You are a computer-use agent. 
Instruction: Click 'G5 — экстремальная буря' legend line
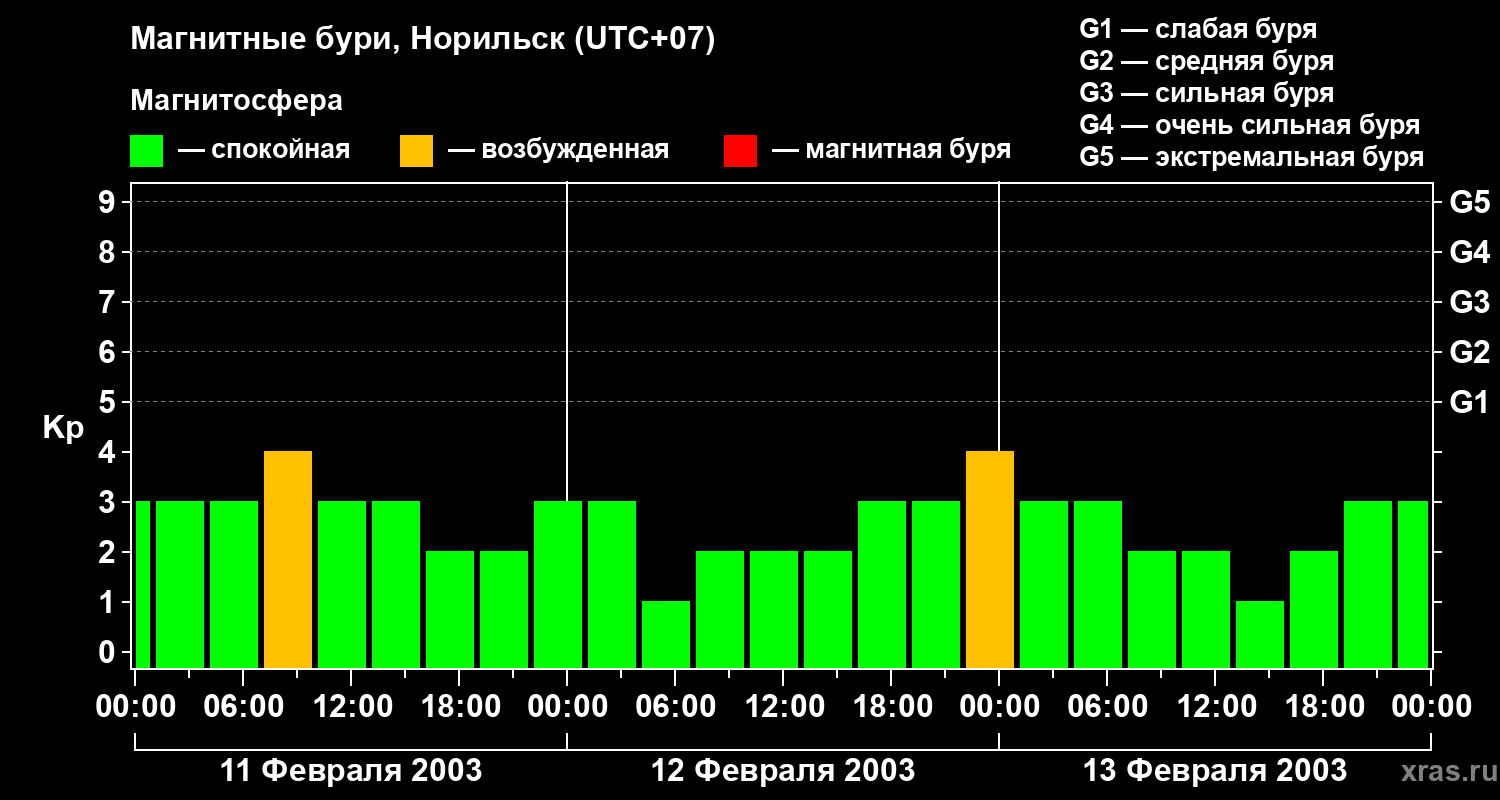tap(1252, 157)
